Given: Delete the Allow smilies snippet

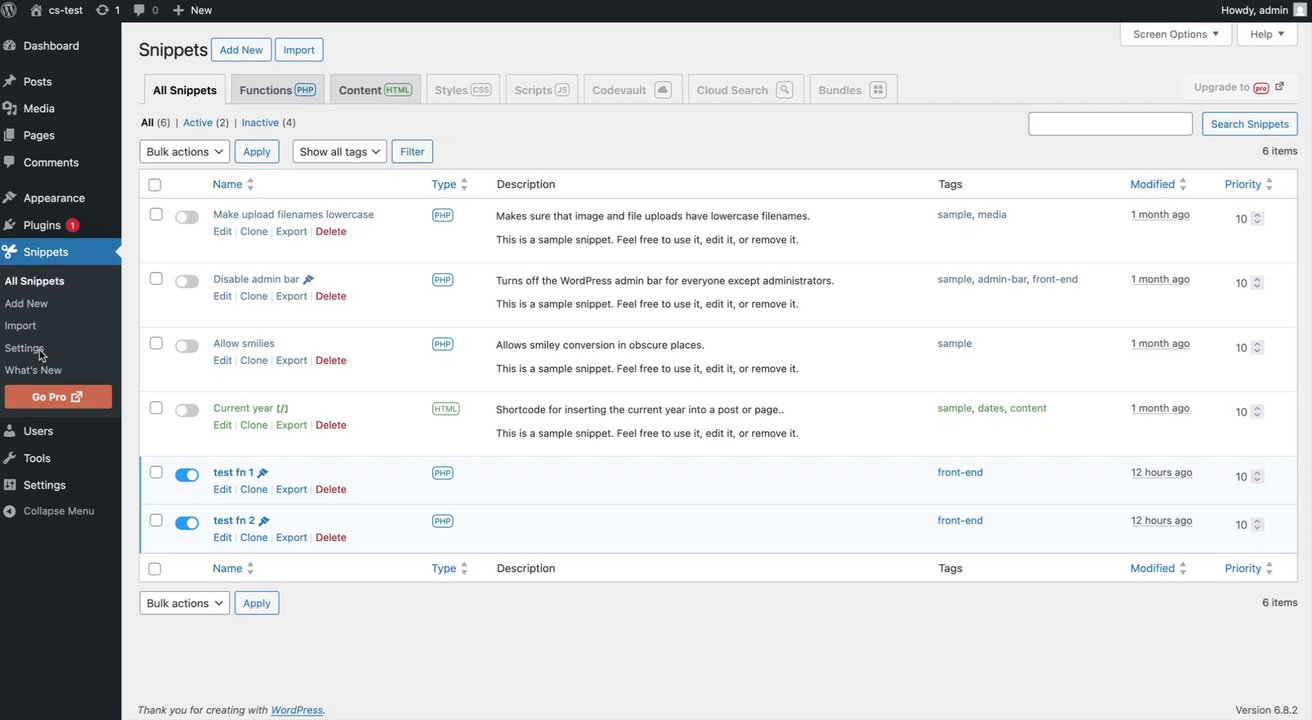Looking at the screenshot, I should pyautogui.click(x=331, y=361).
